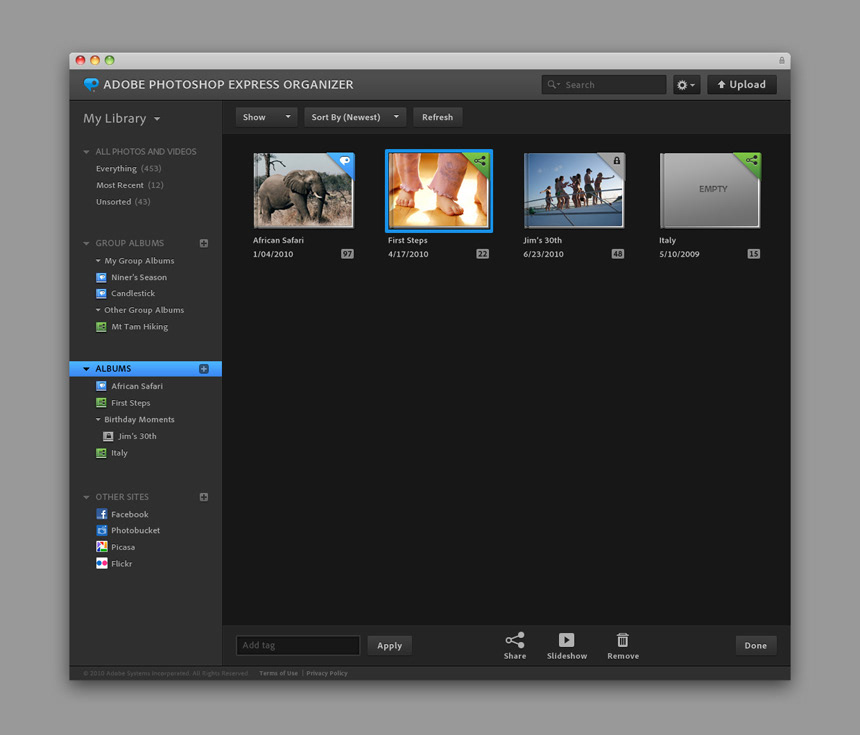Add a new group album with plus icon
Image resolution: width=860 pixels, height=735 pixels.
[204, 243]
